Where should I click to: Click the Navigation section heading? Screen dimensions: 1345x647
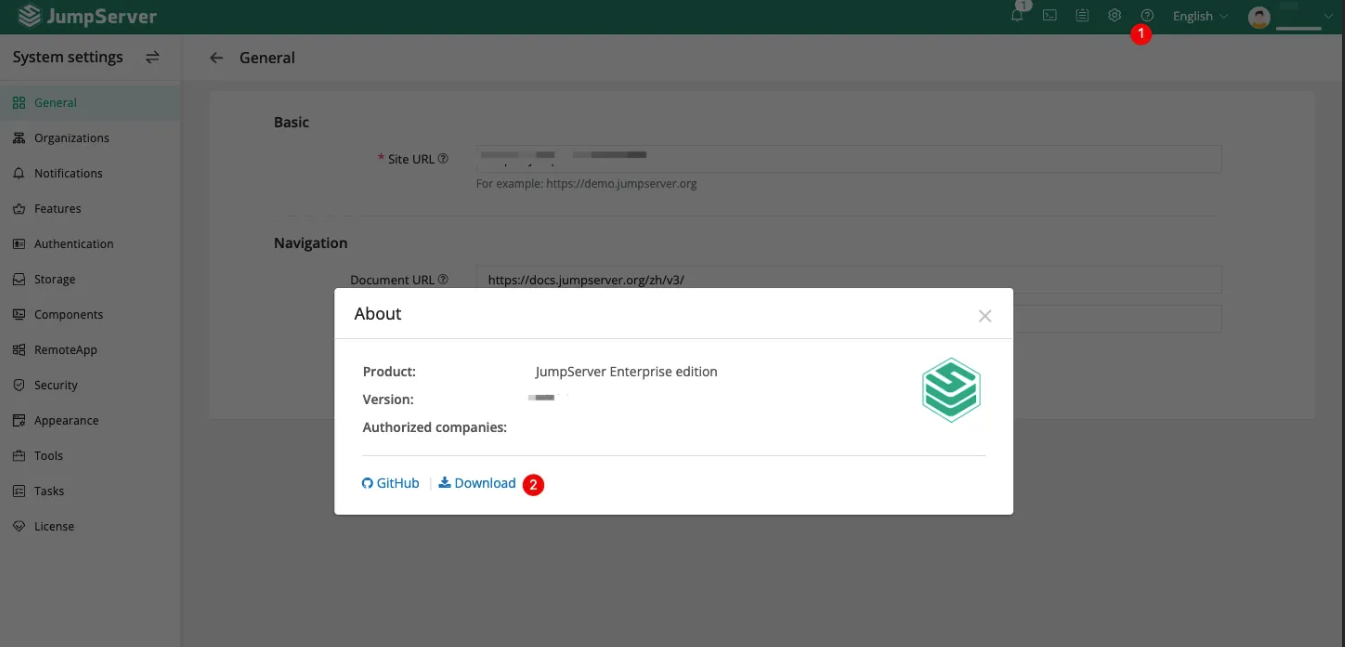(x=311, y=243)
